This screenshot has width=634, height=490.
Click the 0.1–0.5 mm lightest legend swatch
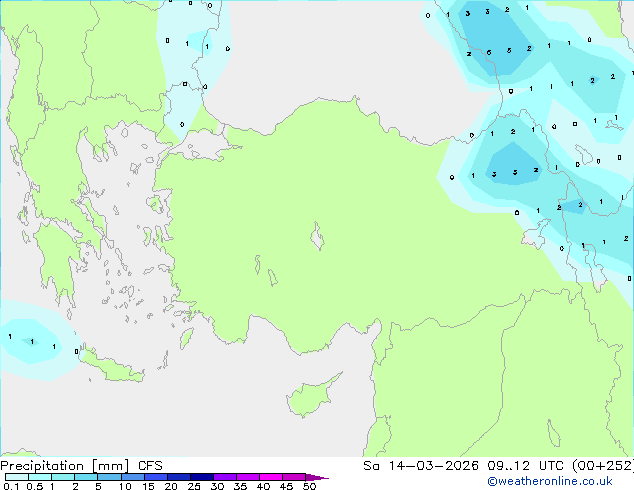pos(17,477)
